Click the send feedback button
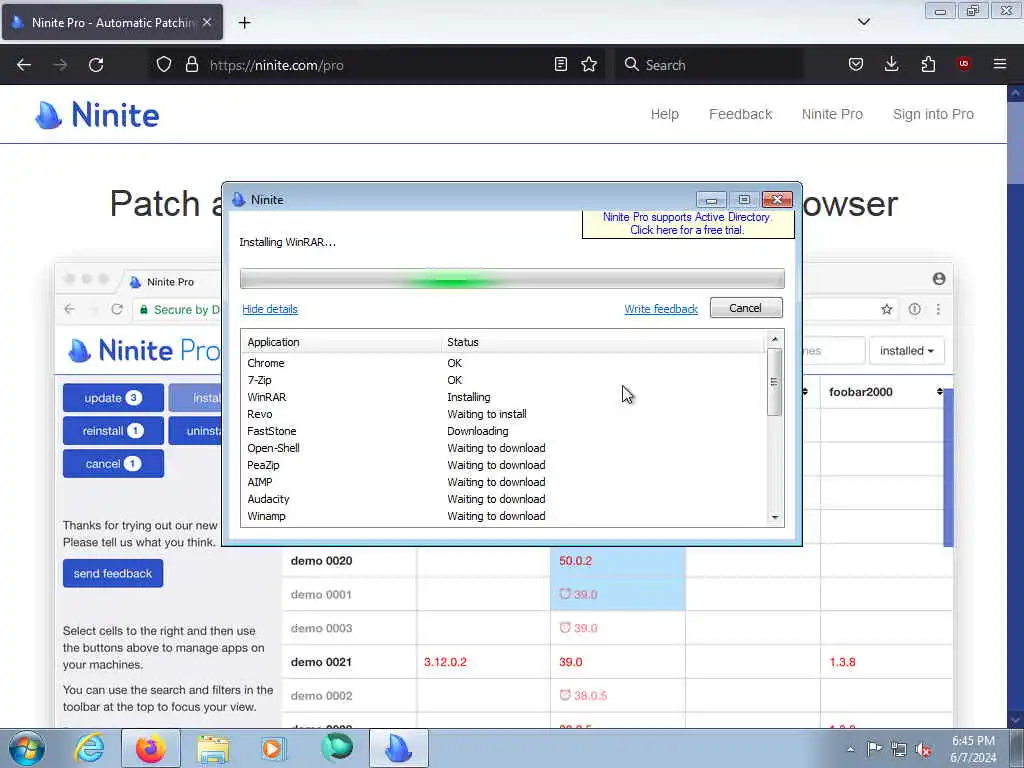The width and height of the screenshot is (1024, 768). tap(113, 573)
